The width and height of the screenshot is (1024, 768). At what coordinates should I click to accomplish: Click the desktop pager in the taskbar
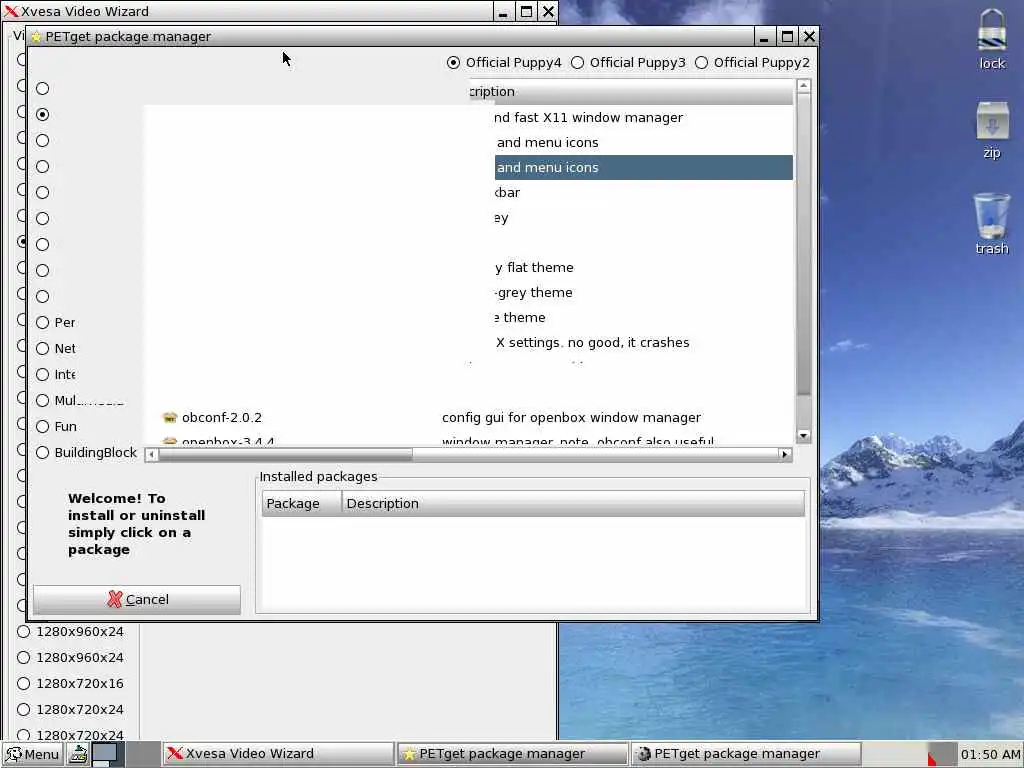point(125,754)
